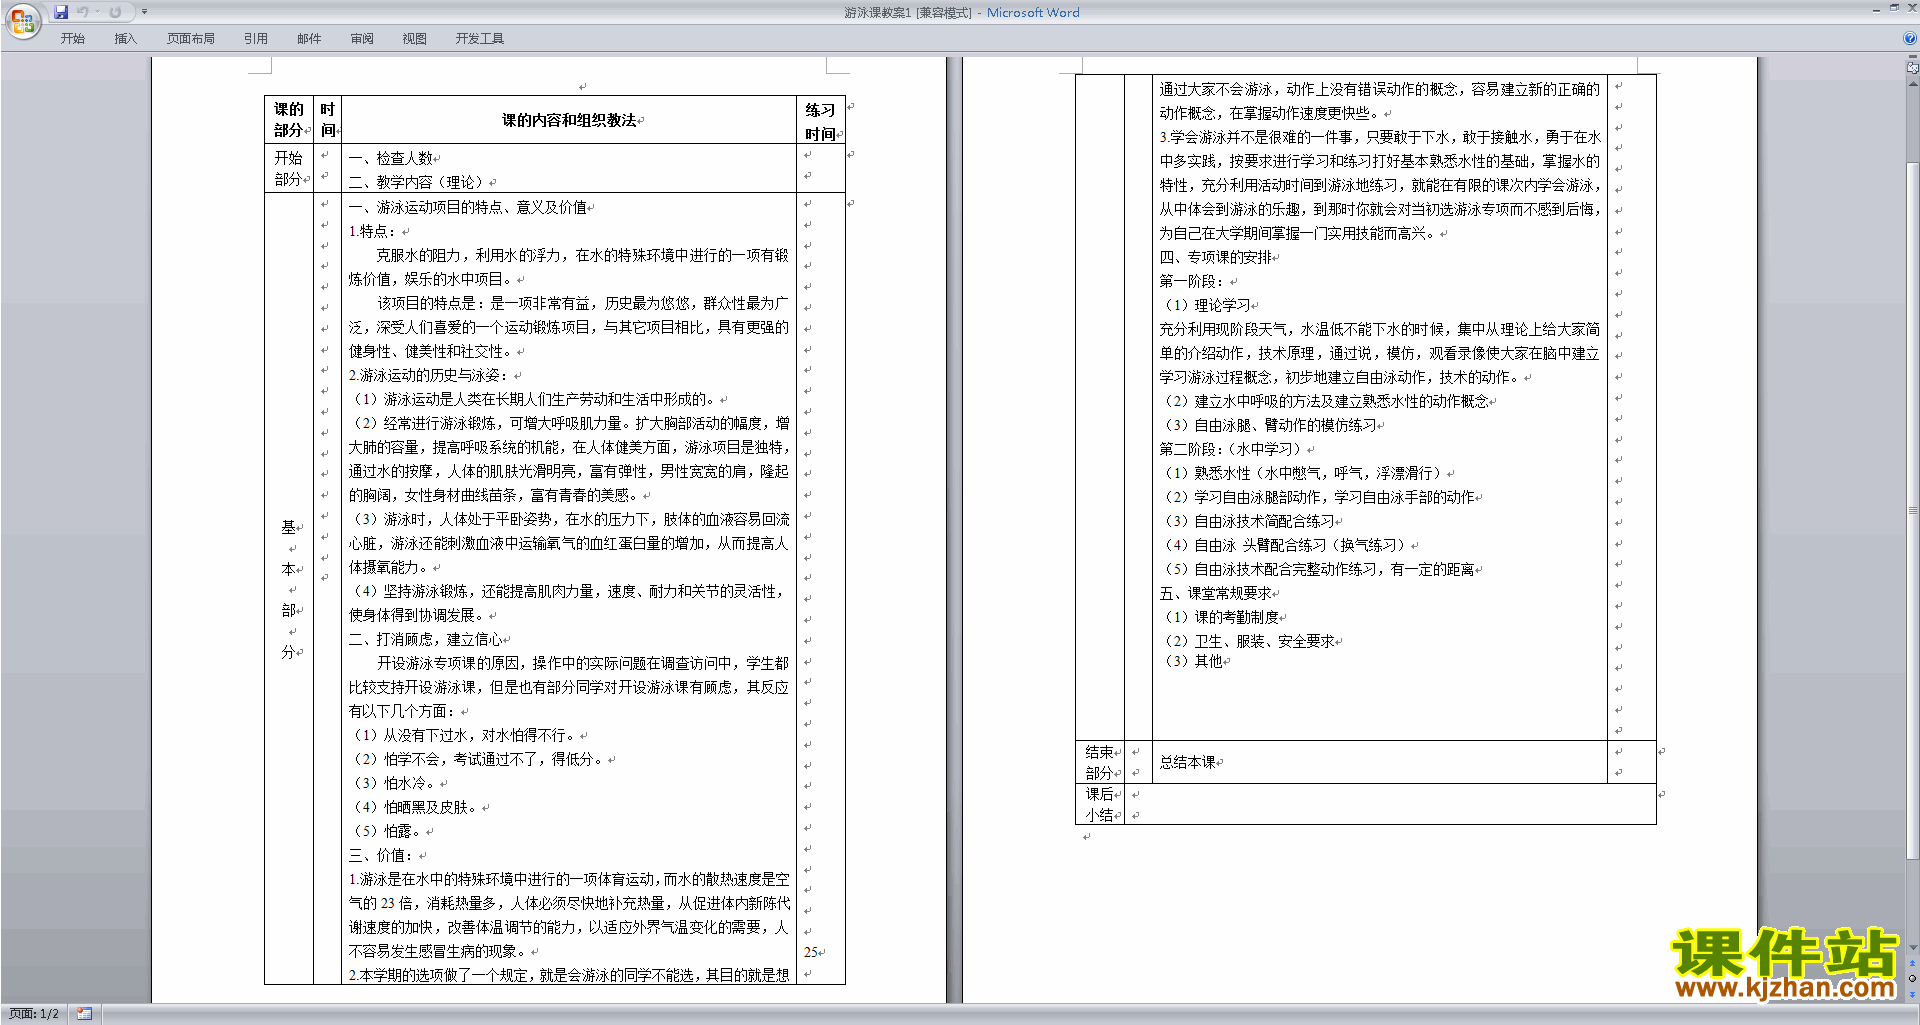Jump to previous page double-arrow
The image size is (1920, 1025).
coord(1913,963)
